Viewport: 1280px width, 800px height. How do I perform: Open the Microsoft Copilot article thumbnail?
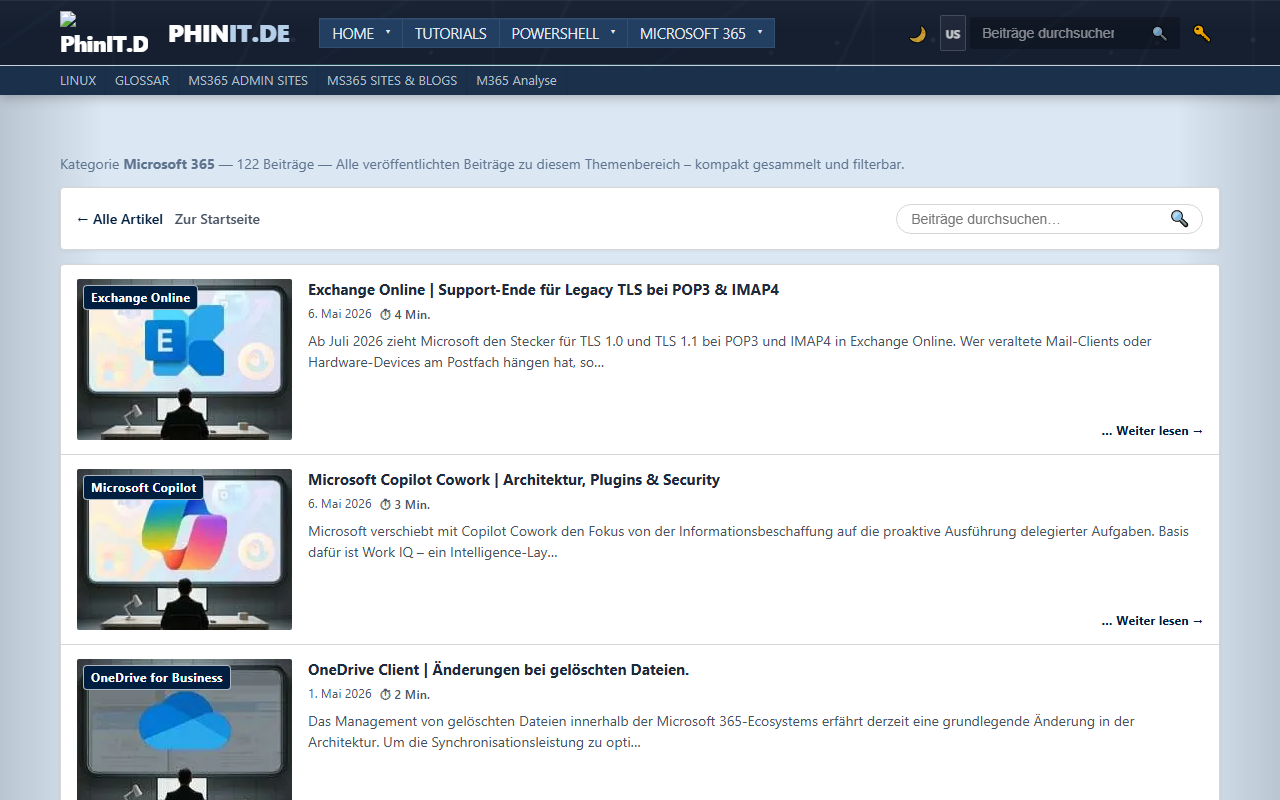184,549
